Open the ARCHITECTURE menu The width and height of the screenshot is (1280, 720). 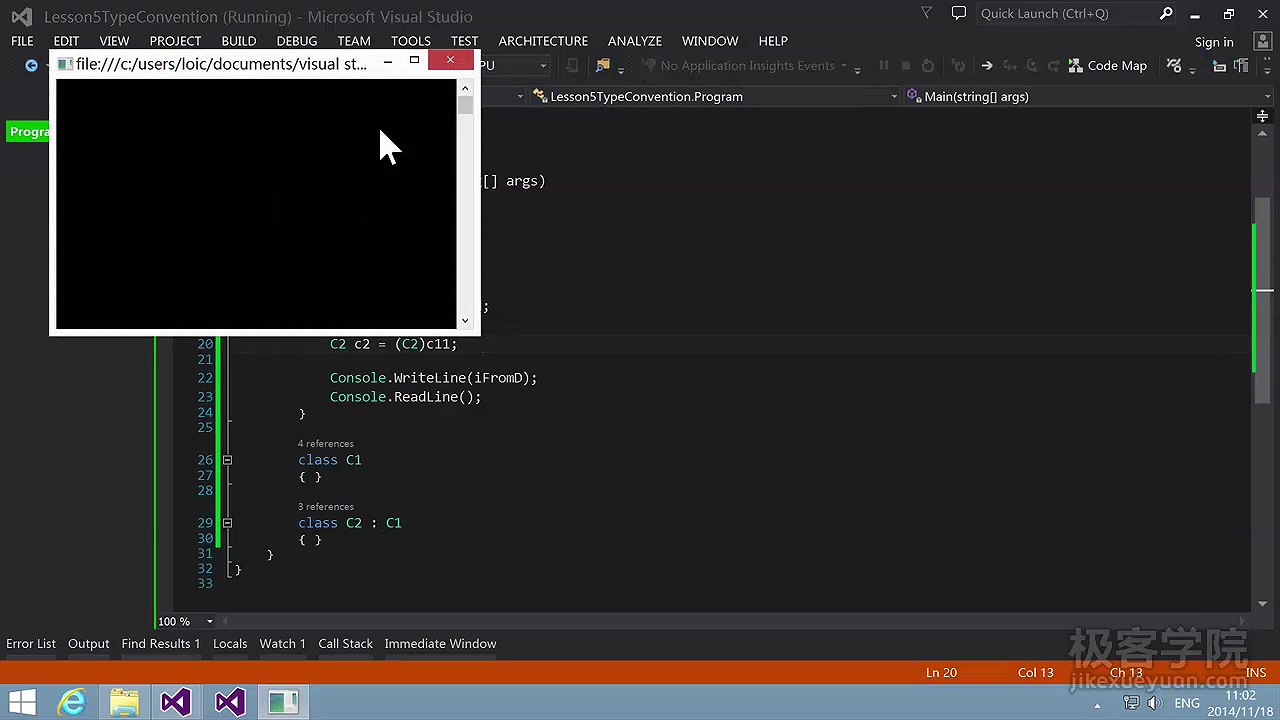(543, 41)
